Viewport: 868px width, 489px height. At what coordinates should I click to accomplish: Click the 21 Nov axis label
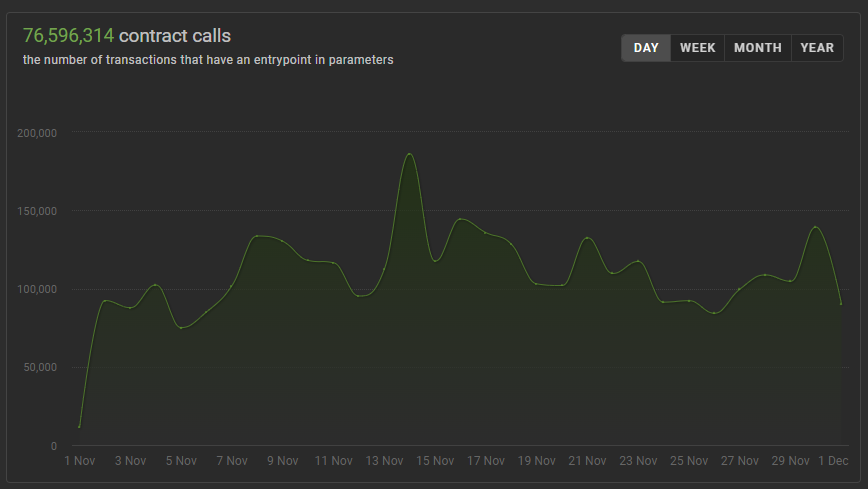tap(587, 461)
